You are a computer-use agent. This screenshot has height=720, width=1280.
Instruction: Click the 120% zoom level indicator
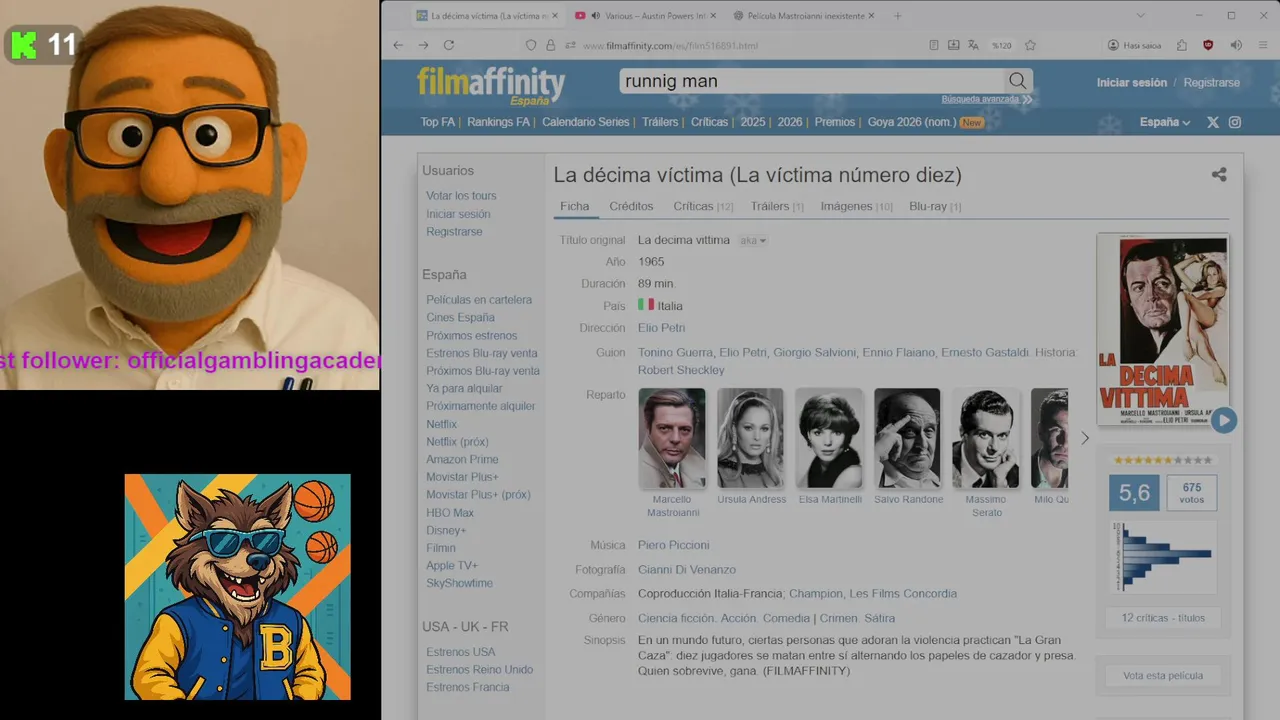point(1001,45)
